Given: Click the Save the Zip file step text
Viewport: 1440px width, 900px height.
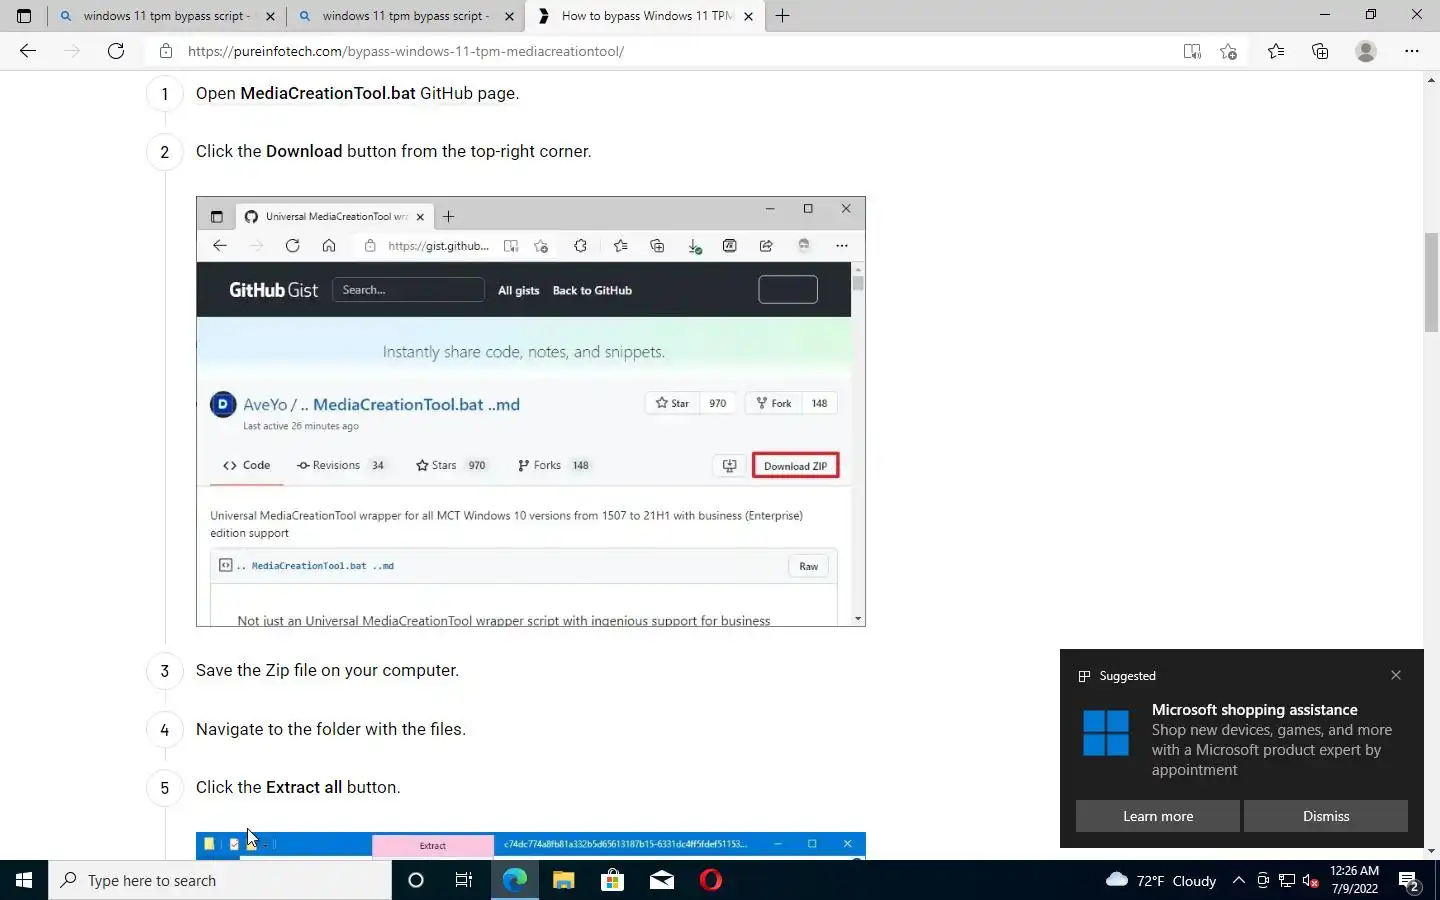Looking at the screenshot, I should (327, 670).
